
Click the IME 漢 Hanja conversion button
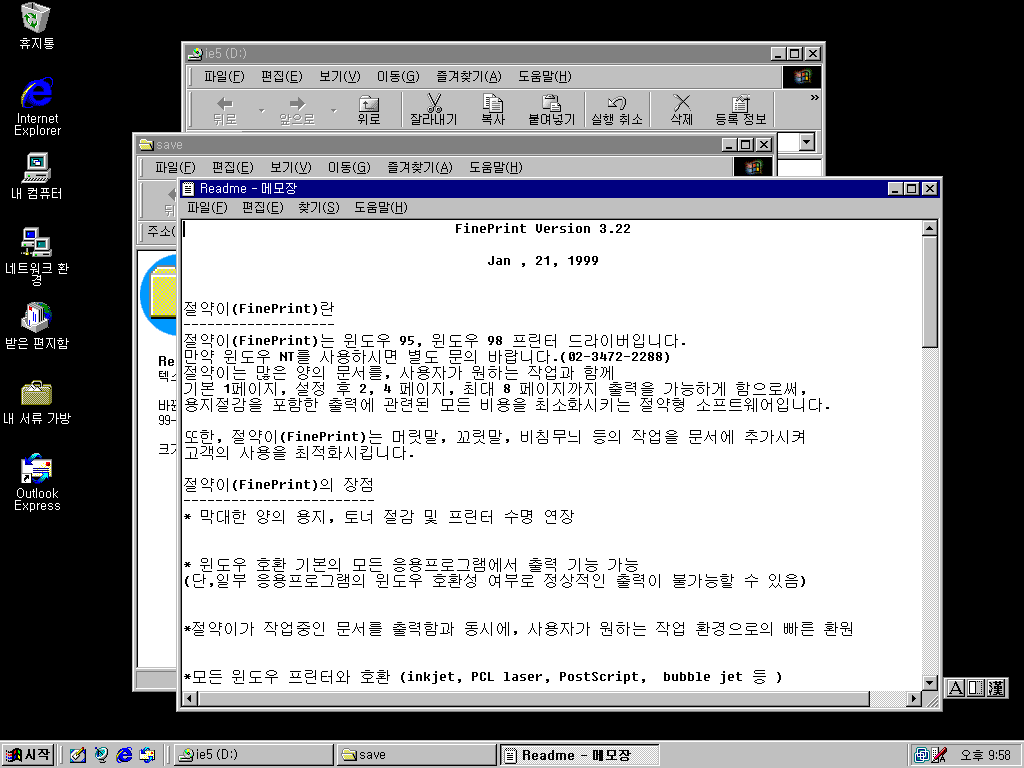click(996, 688)
